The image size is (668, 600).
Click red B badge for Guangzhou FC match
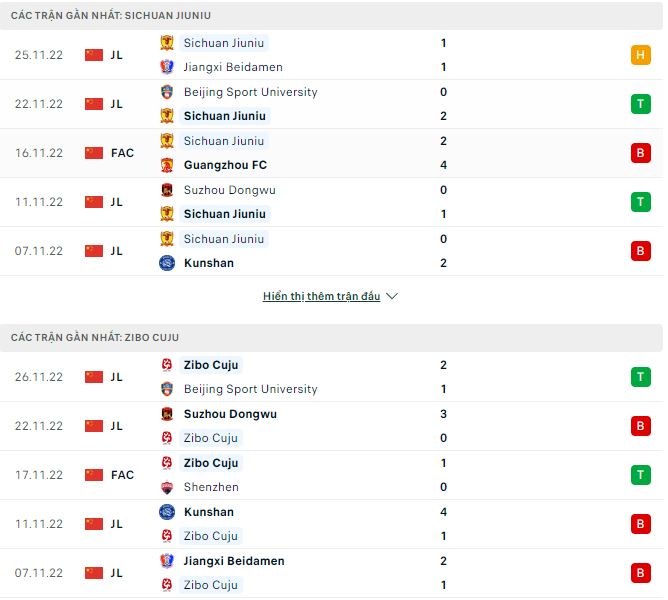tap(640, 153)
